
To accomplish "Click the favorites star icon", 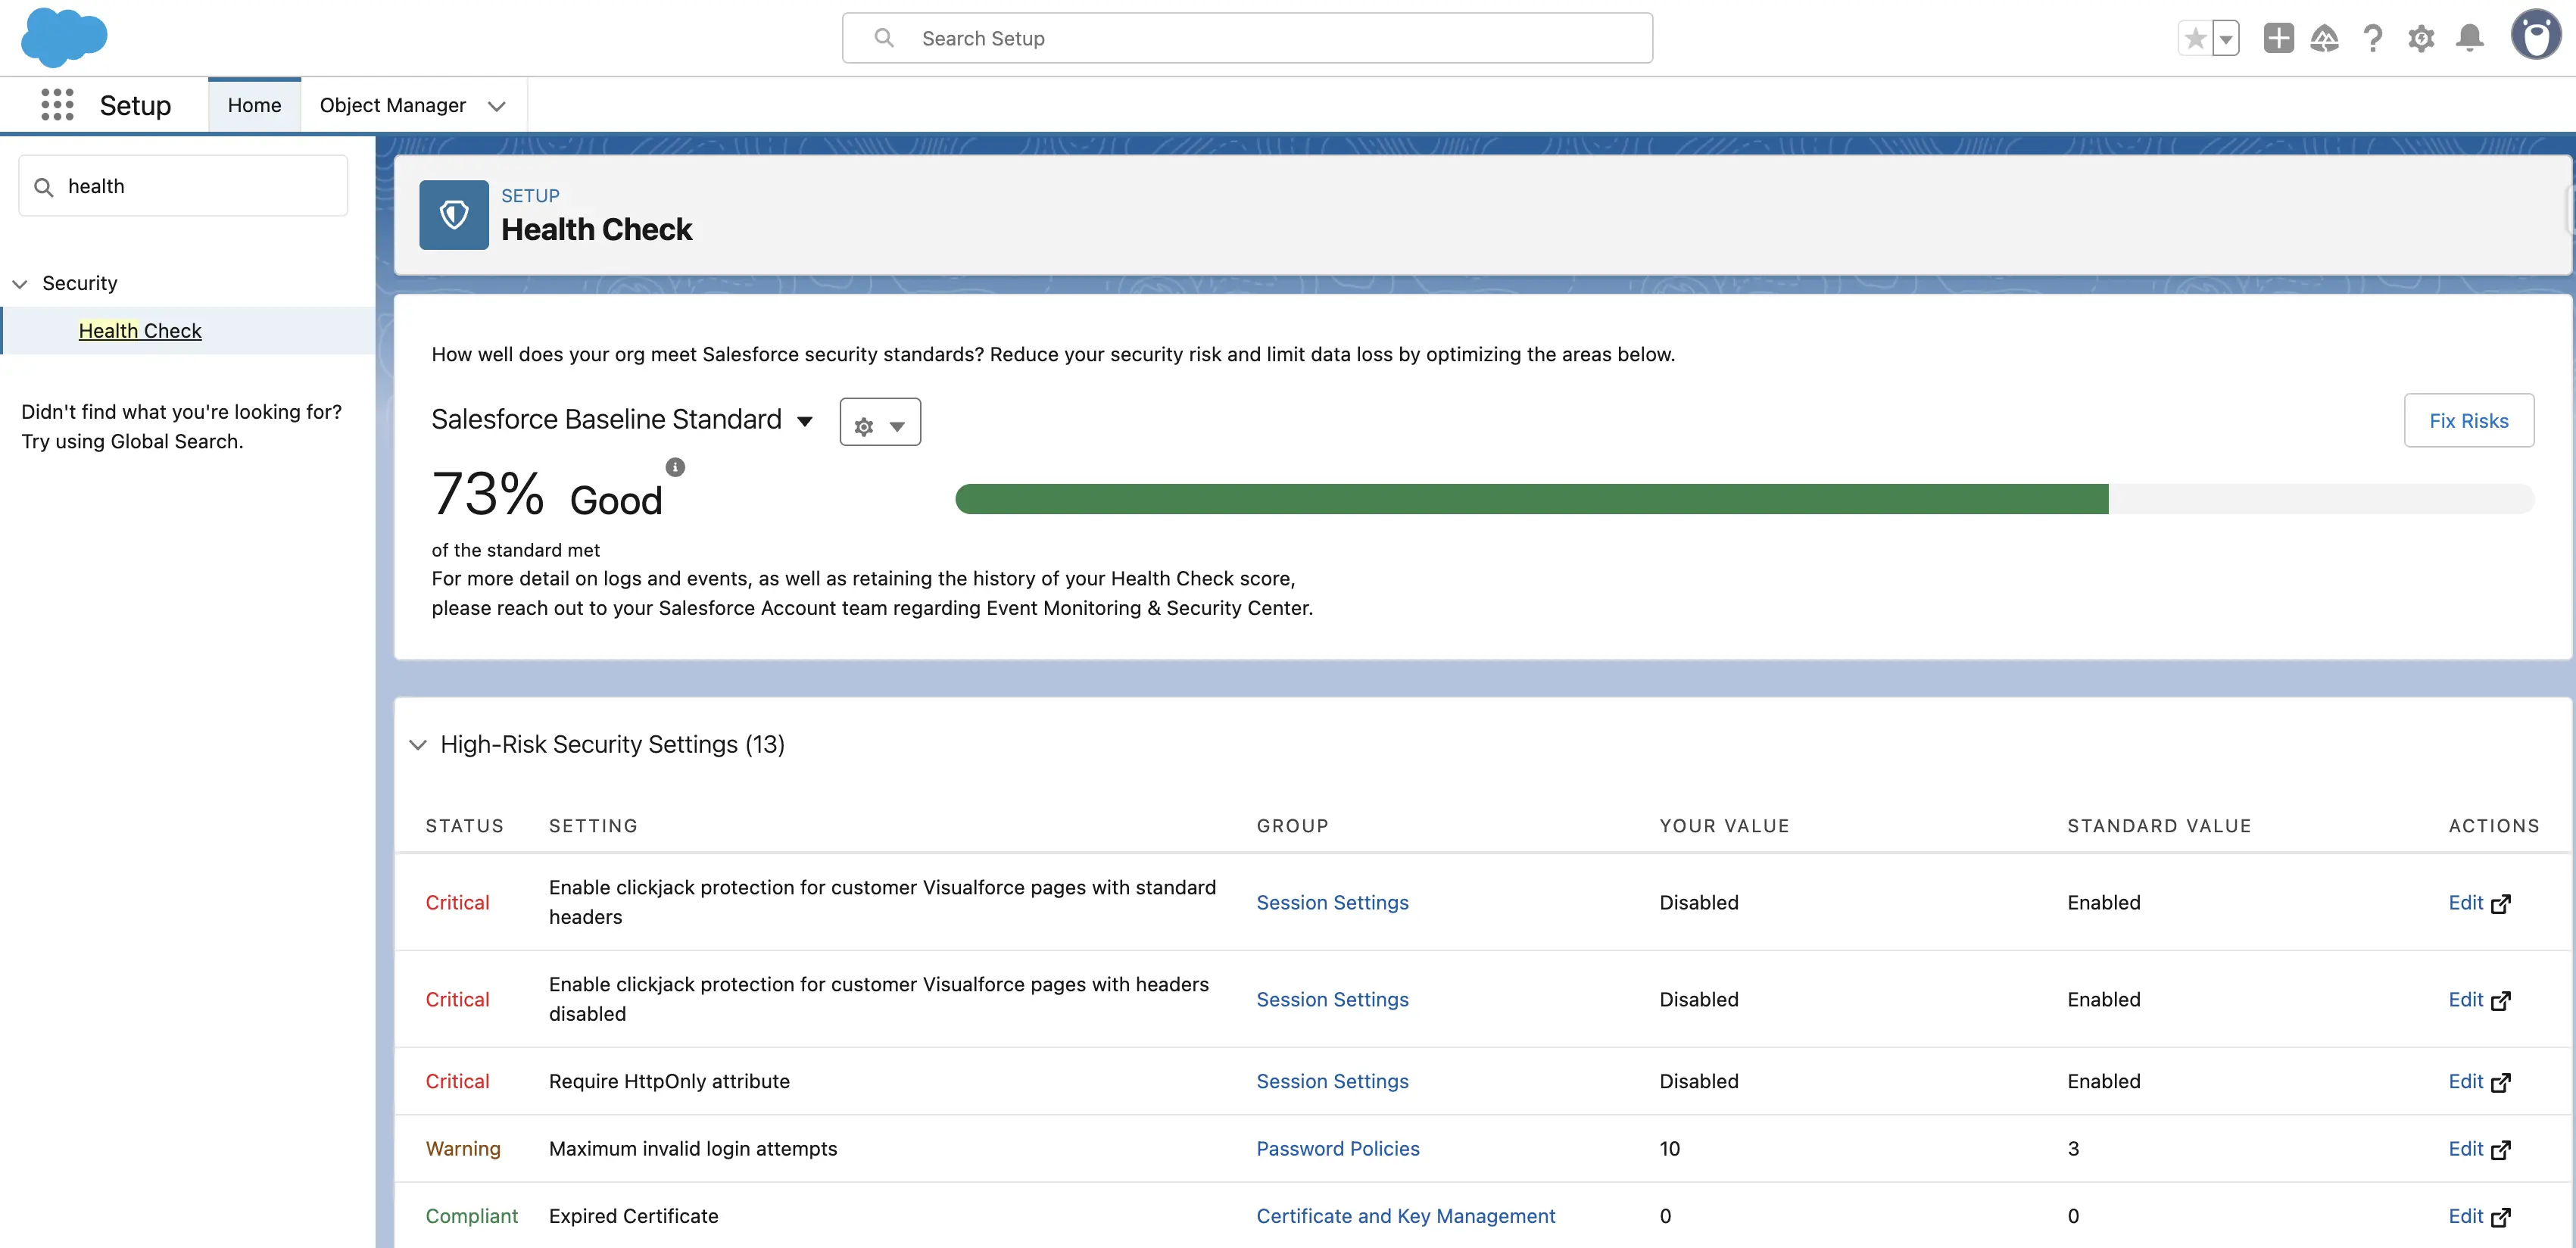I will pyautogui.click(x=2194, y=39).
